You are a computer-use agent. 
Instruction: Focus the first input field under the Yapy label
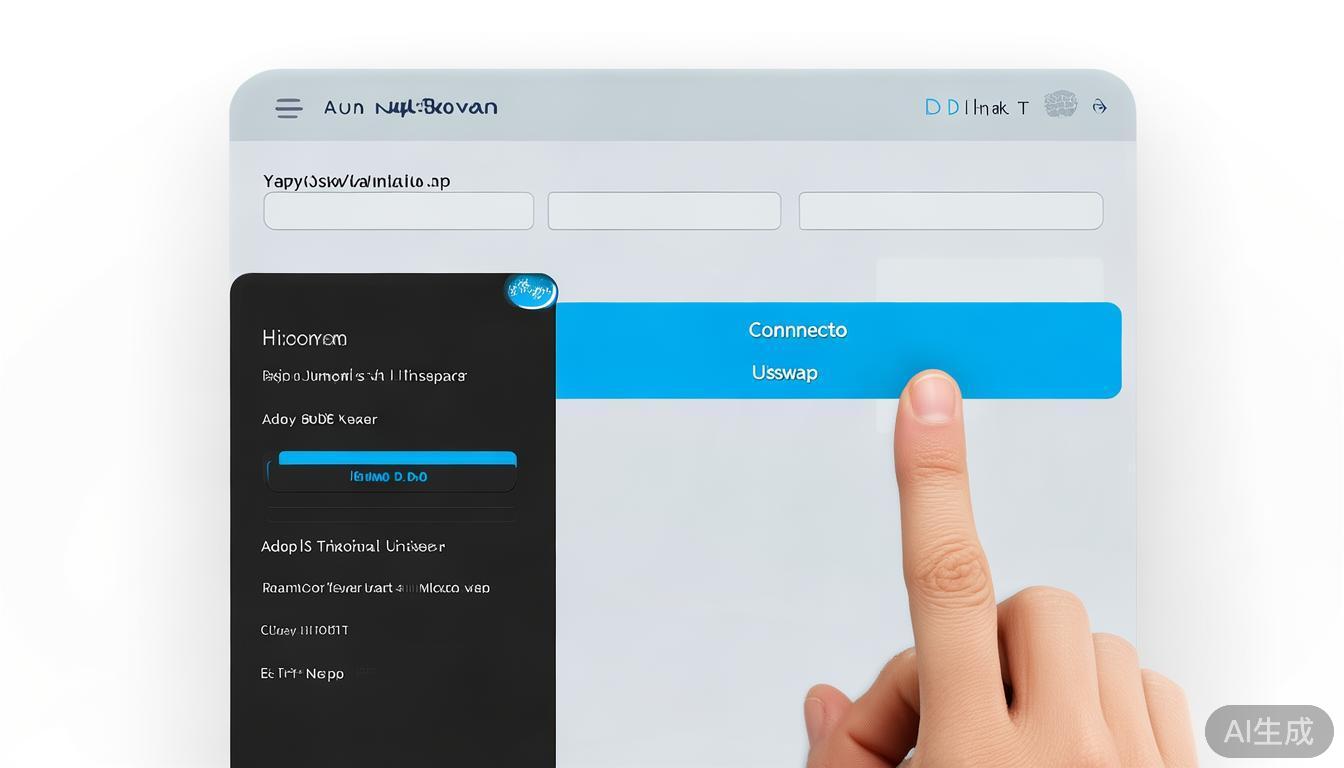(x=398, y=211)
